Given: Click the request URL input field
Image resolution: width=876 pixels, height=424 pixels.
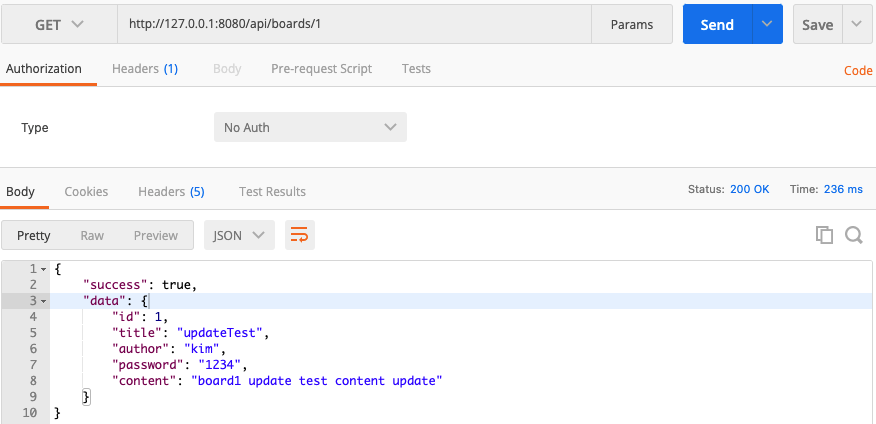Looking at the screenshot, I should [x=354, y=25].
